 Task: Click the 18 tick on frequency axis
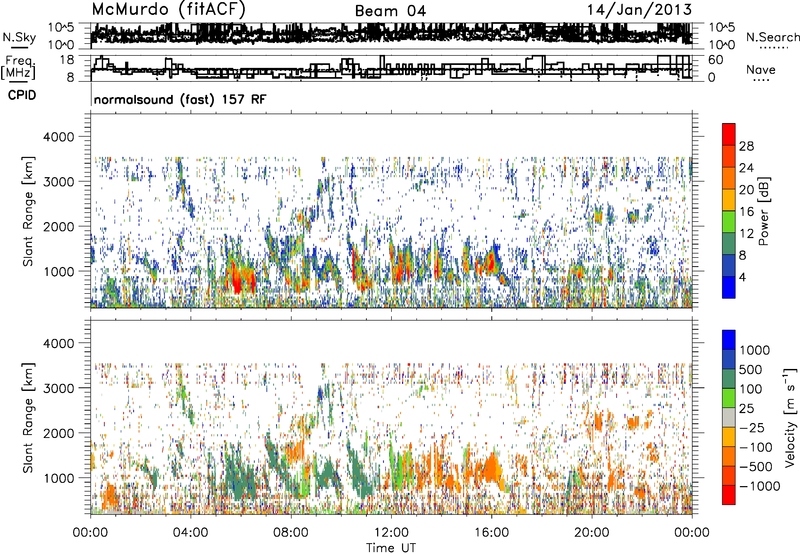[x=66, y=60]
